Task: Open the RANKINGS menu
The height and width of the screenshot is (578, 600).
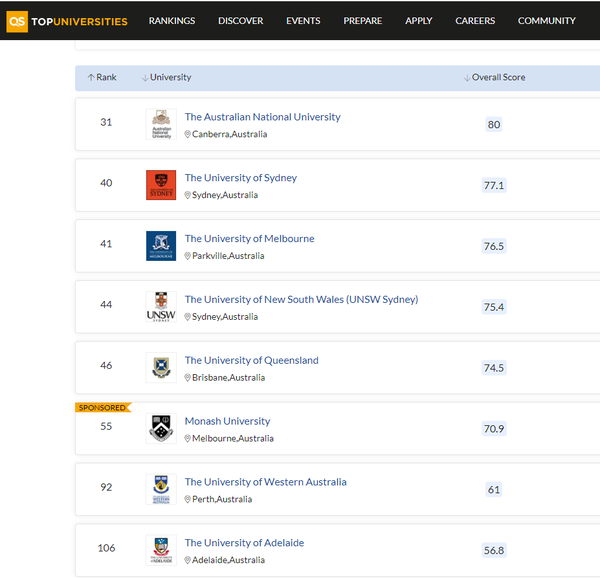Action: tap(172, 21)
